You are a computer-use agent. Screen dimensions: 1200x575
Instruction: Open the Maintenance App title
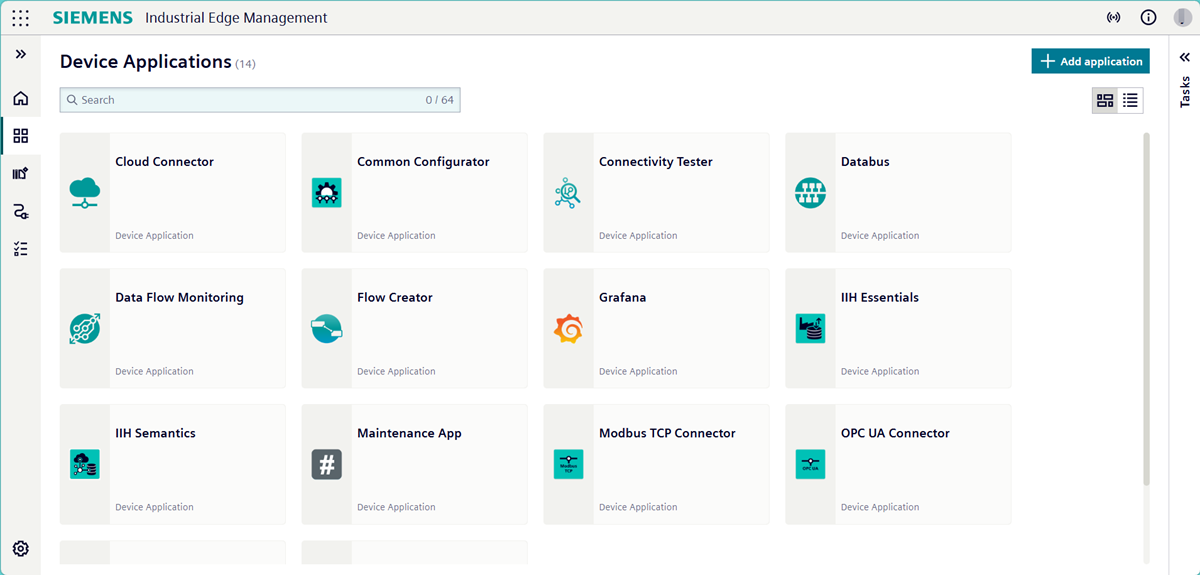click(409, 434)
